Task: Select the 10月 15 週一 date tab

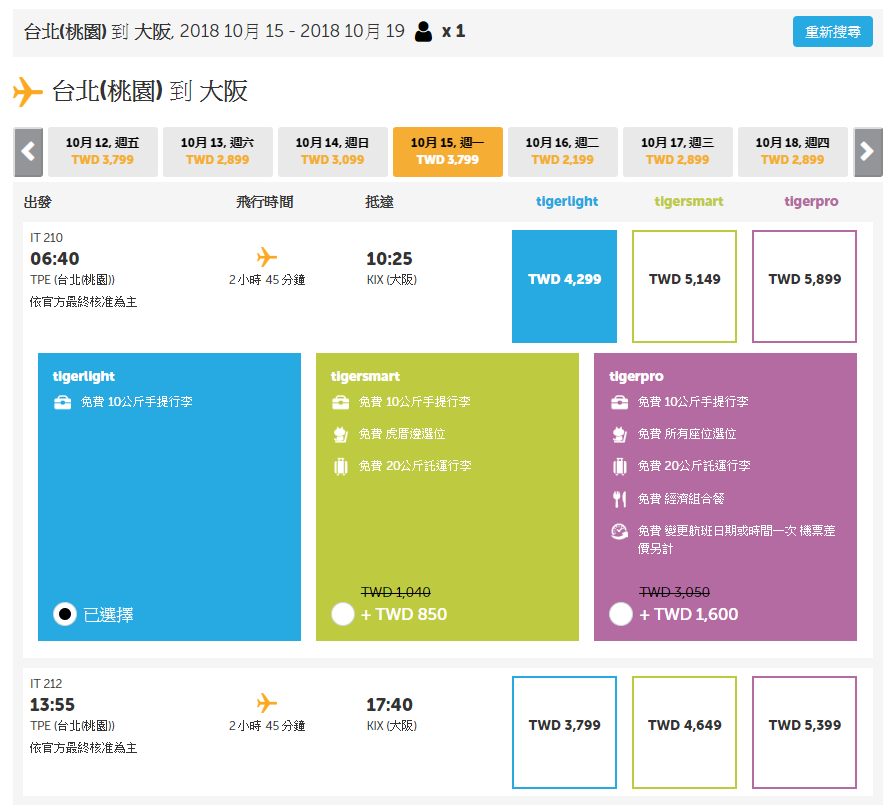Action: pos(448,152)
